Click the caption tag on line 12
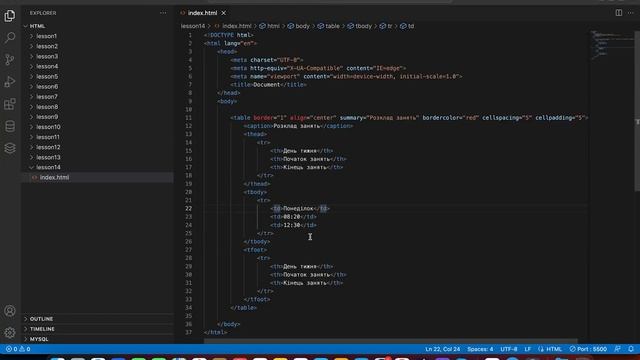This screenshot has width=640, height=360. [x=258, y=126]
